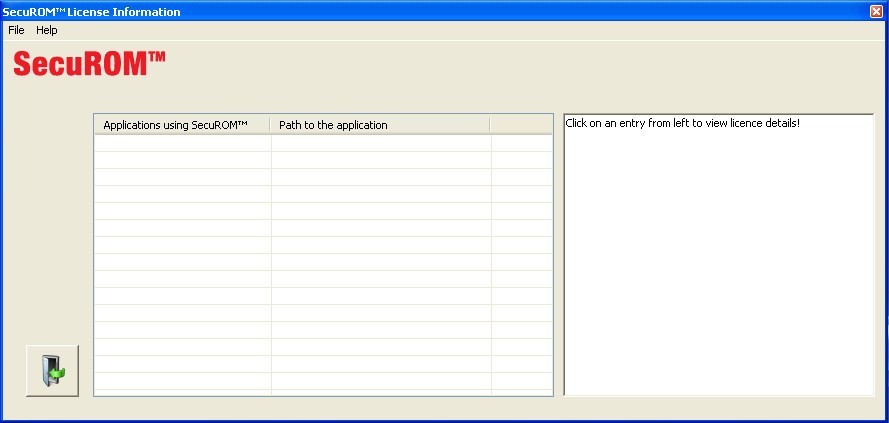Close the SecuROM License Information window
Screen dimensions: 889x423
tap(877, 11)
